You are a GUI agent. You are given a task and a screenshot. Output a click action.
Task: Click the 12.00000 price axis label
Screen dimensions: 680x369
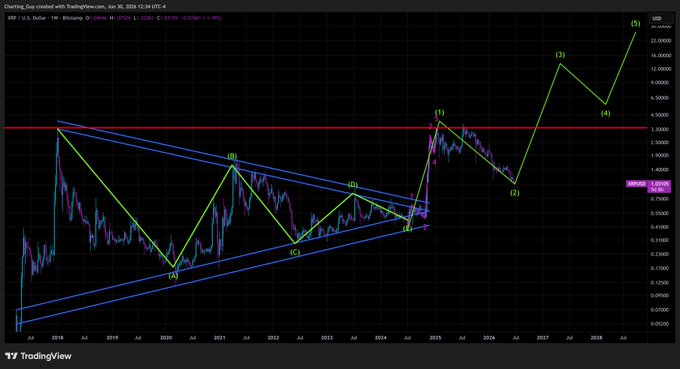click(660, 69)
